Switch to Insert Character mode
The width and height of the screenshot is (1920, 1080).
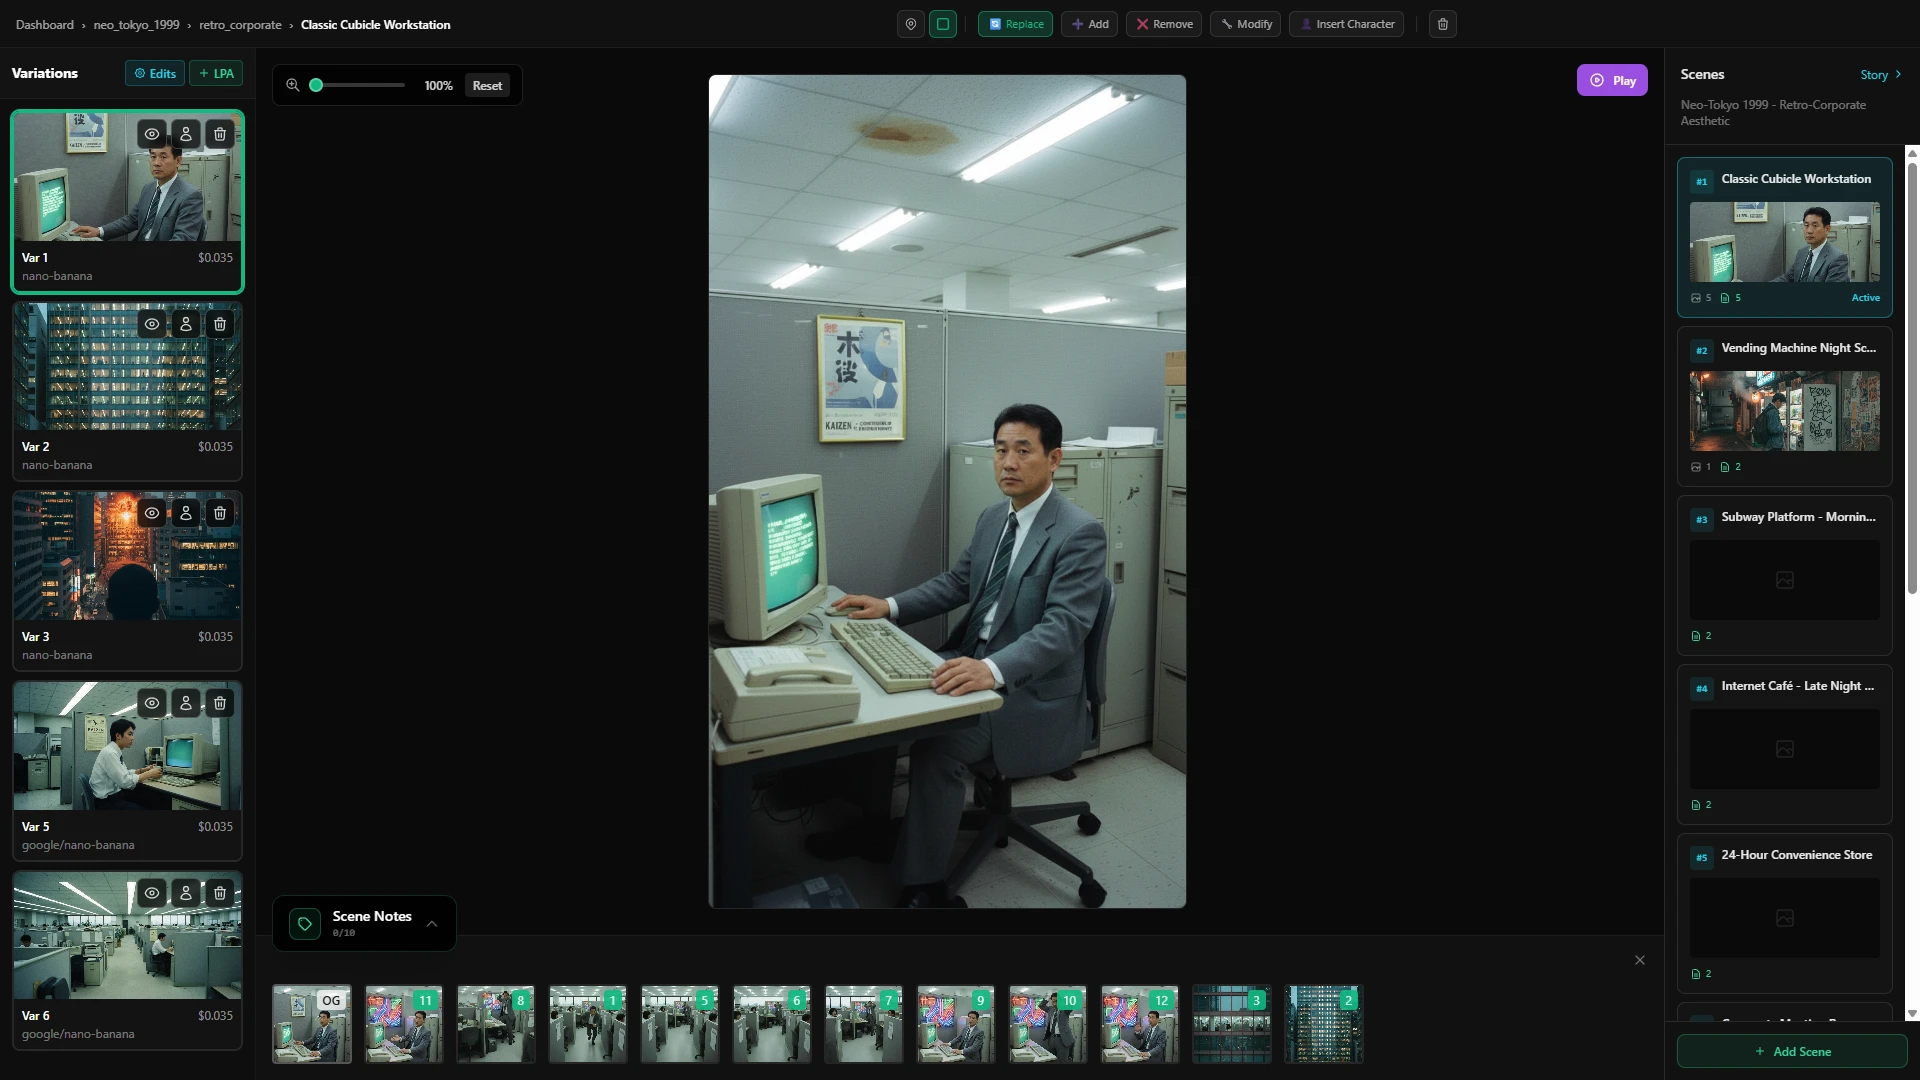[x=1346, y=24]
